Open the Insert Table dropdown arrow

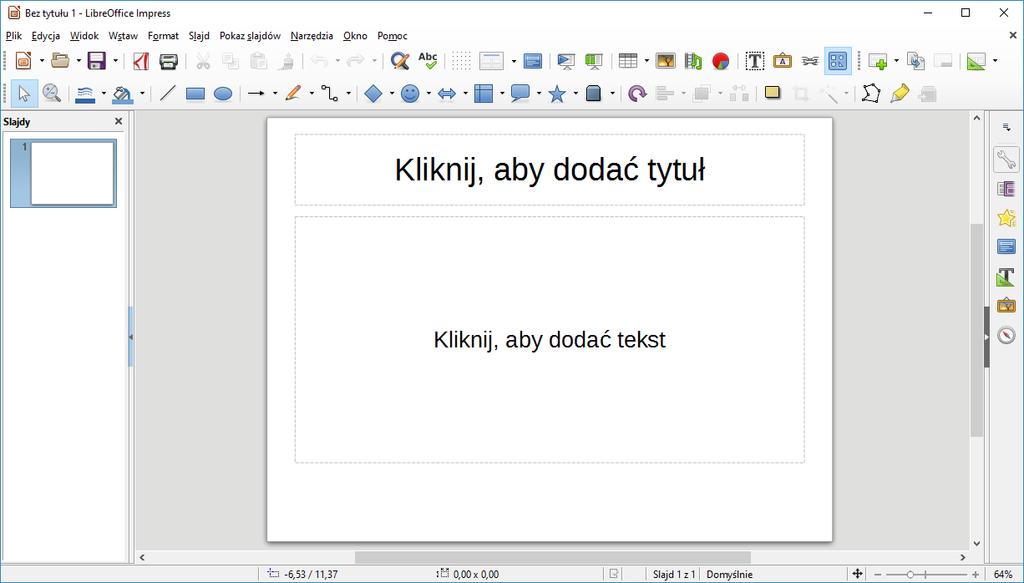click(x=647, y=61)
